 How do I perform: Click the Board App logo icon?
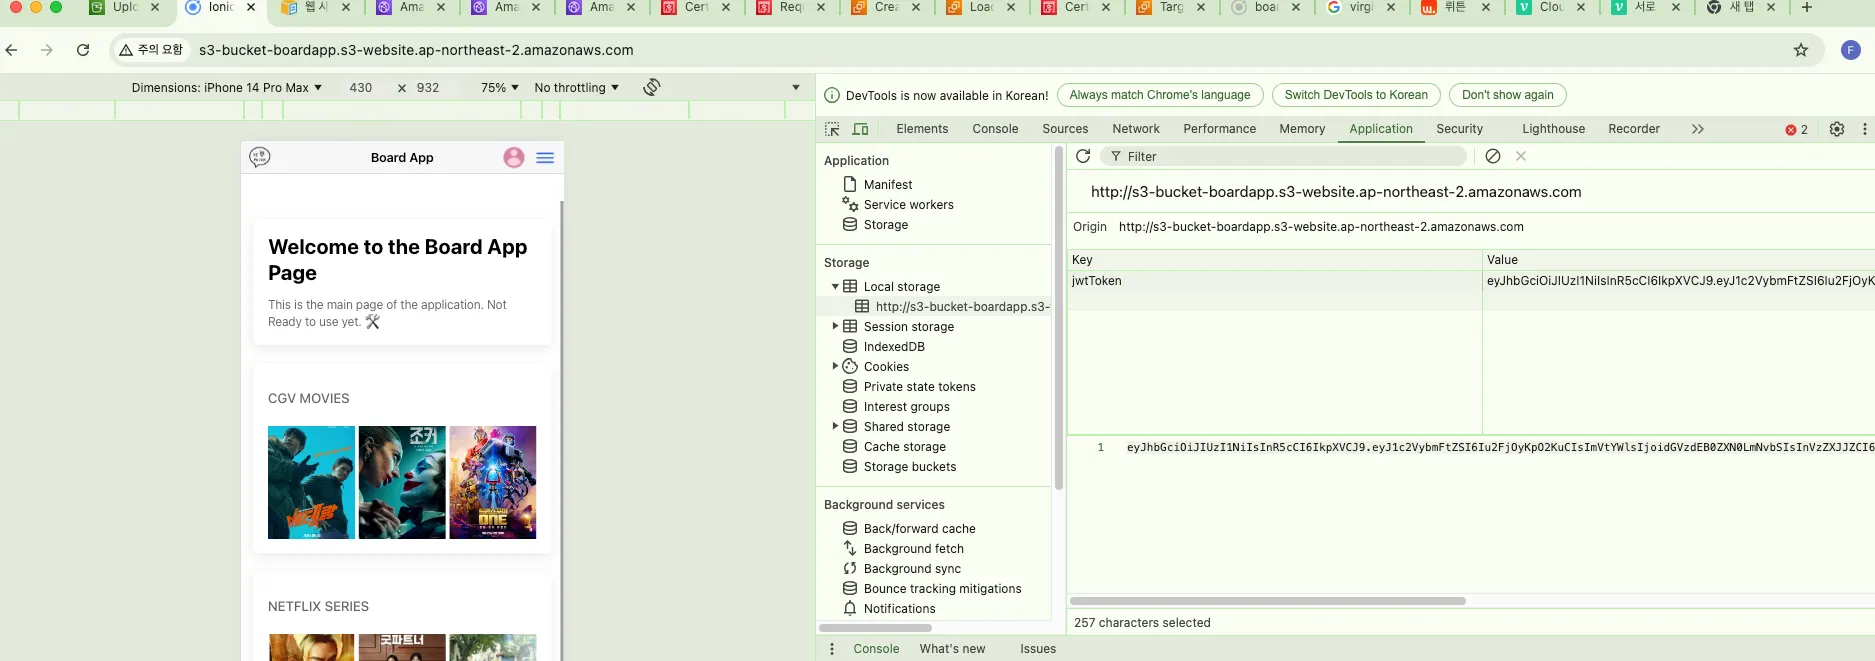pyautogui.click(x=260, y=157)
